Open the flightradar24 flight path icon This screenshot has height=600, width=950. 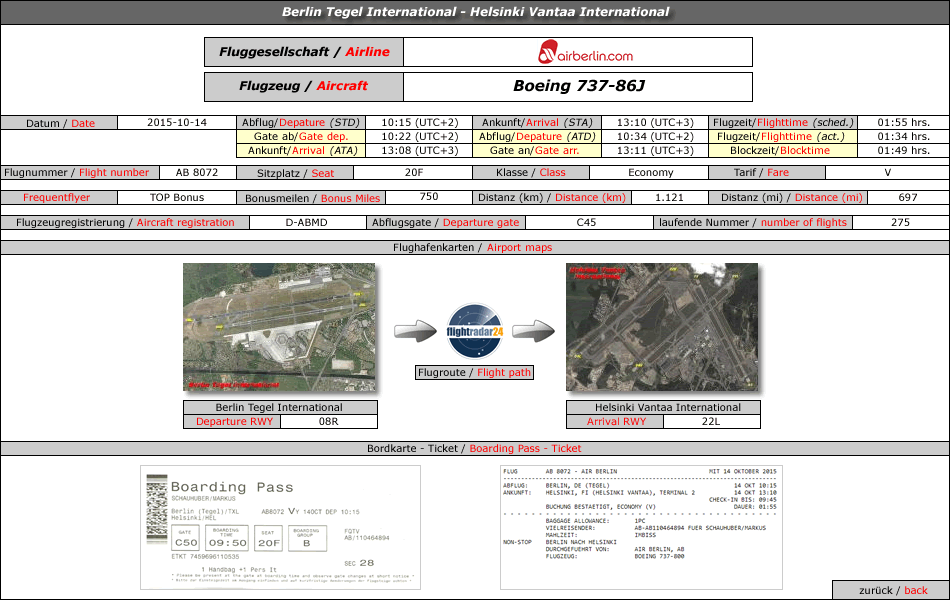475,332
